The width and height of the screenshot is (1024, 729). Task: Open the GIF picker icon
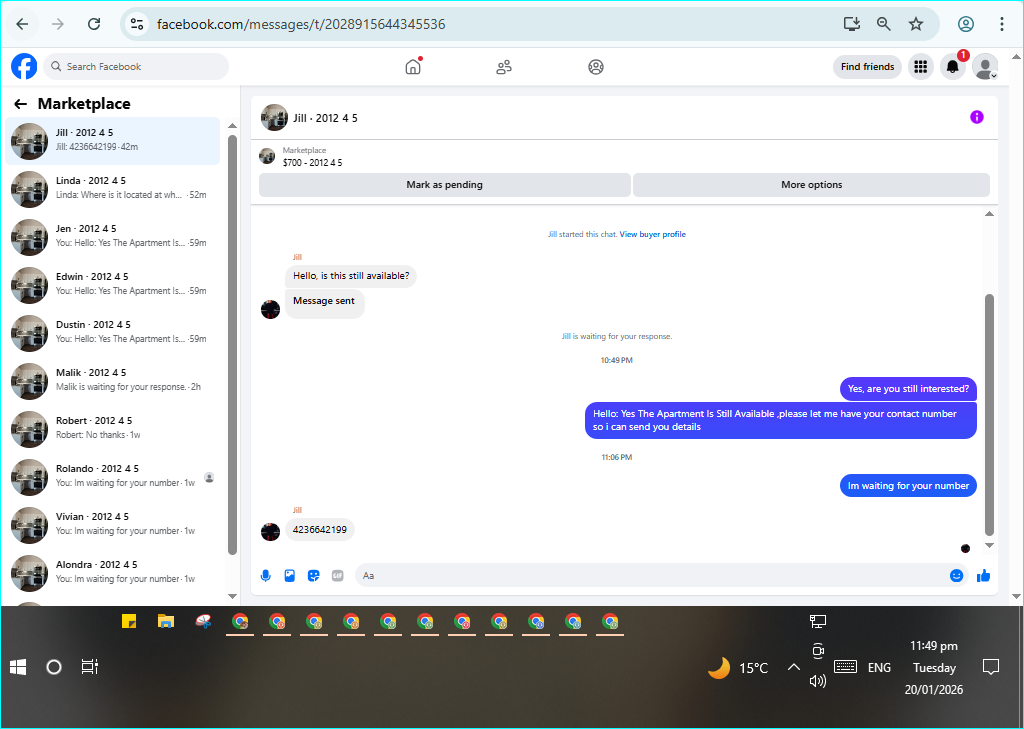(338, 575)
